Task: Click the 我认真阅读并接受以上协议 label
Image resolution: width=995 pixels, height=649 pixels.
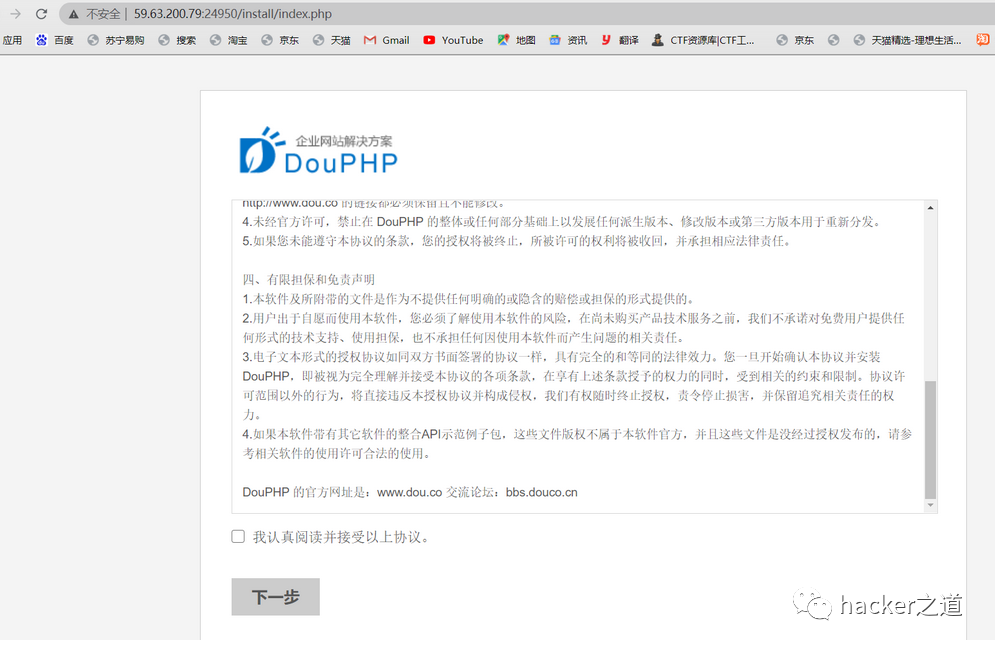Action: [x=341, y=537]
